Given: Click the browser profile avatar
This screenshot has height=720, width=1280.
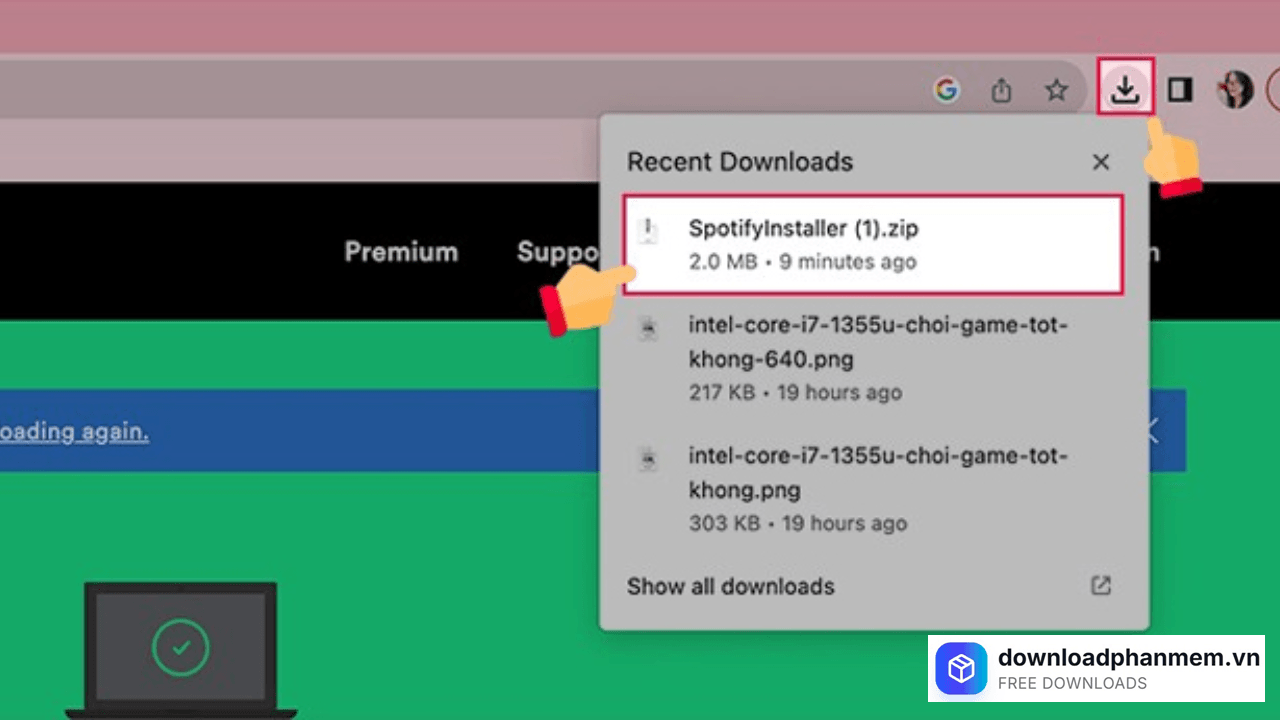Looking at the screenshot, I should point(1234,90).
